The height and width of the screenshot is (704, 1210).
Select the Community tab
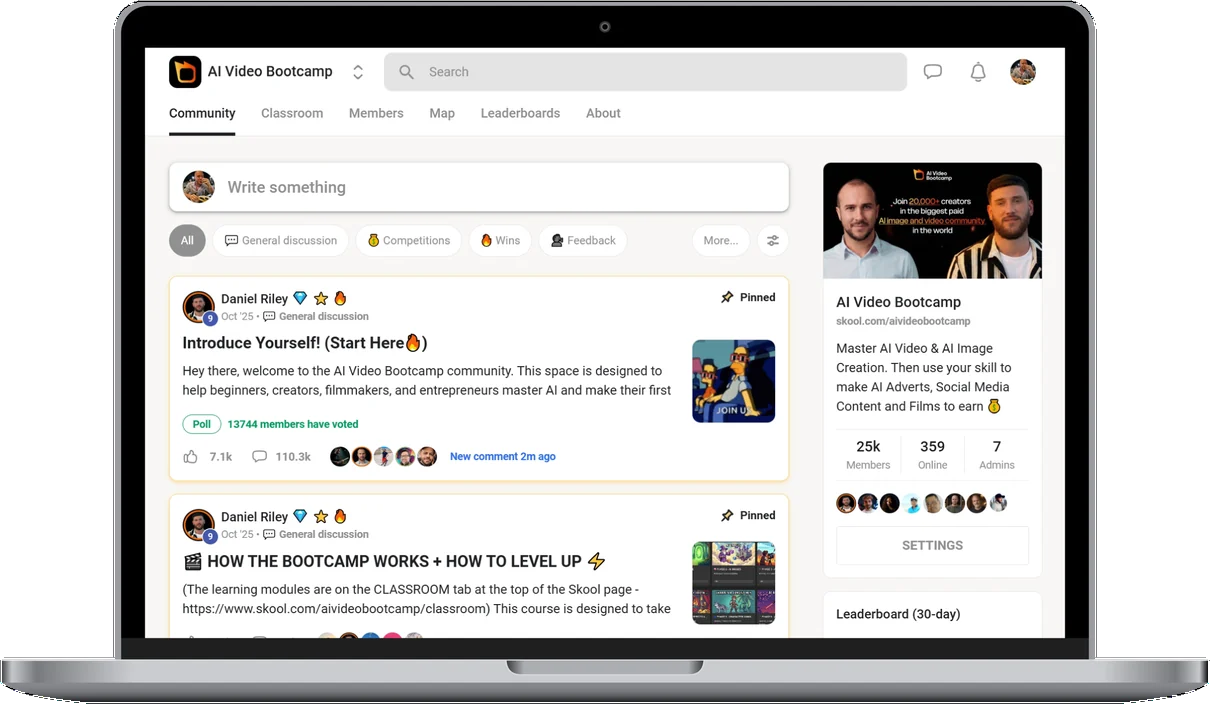click(x=202, y=113)
